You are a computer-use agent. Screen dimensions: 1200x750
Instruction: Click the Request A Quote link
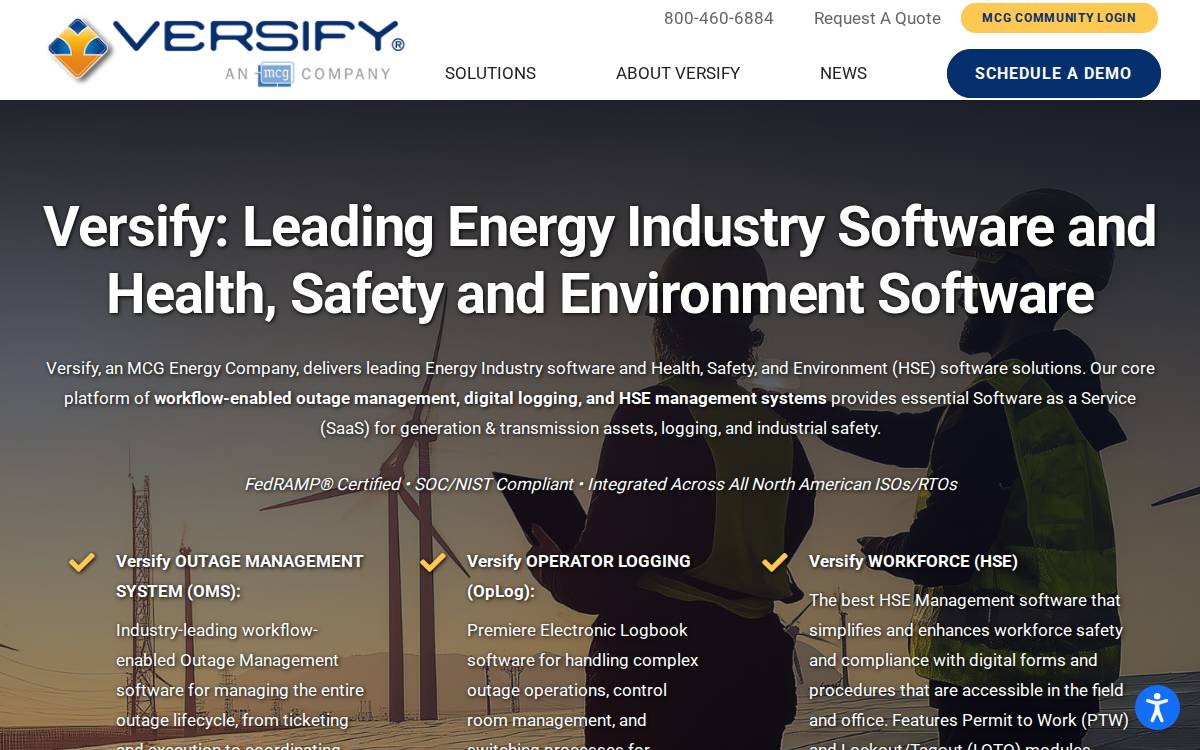pyautogui.click(x=877, y=18)
